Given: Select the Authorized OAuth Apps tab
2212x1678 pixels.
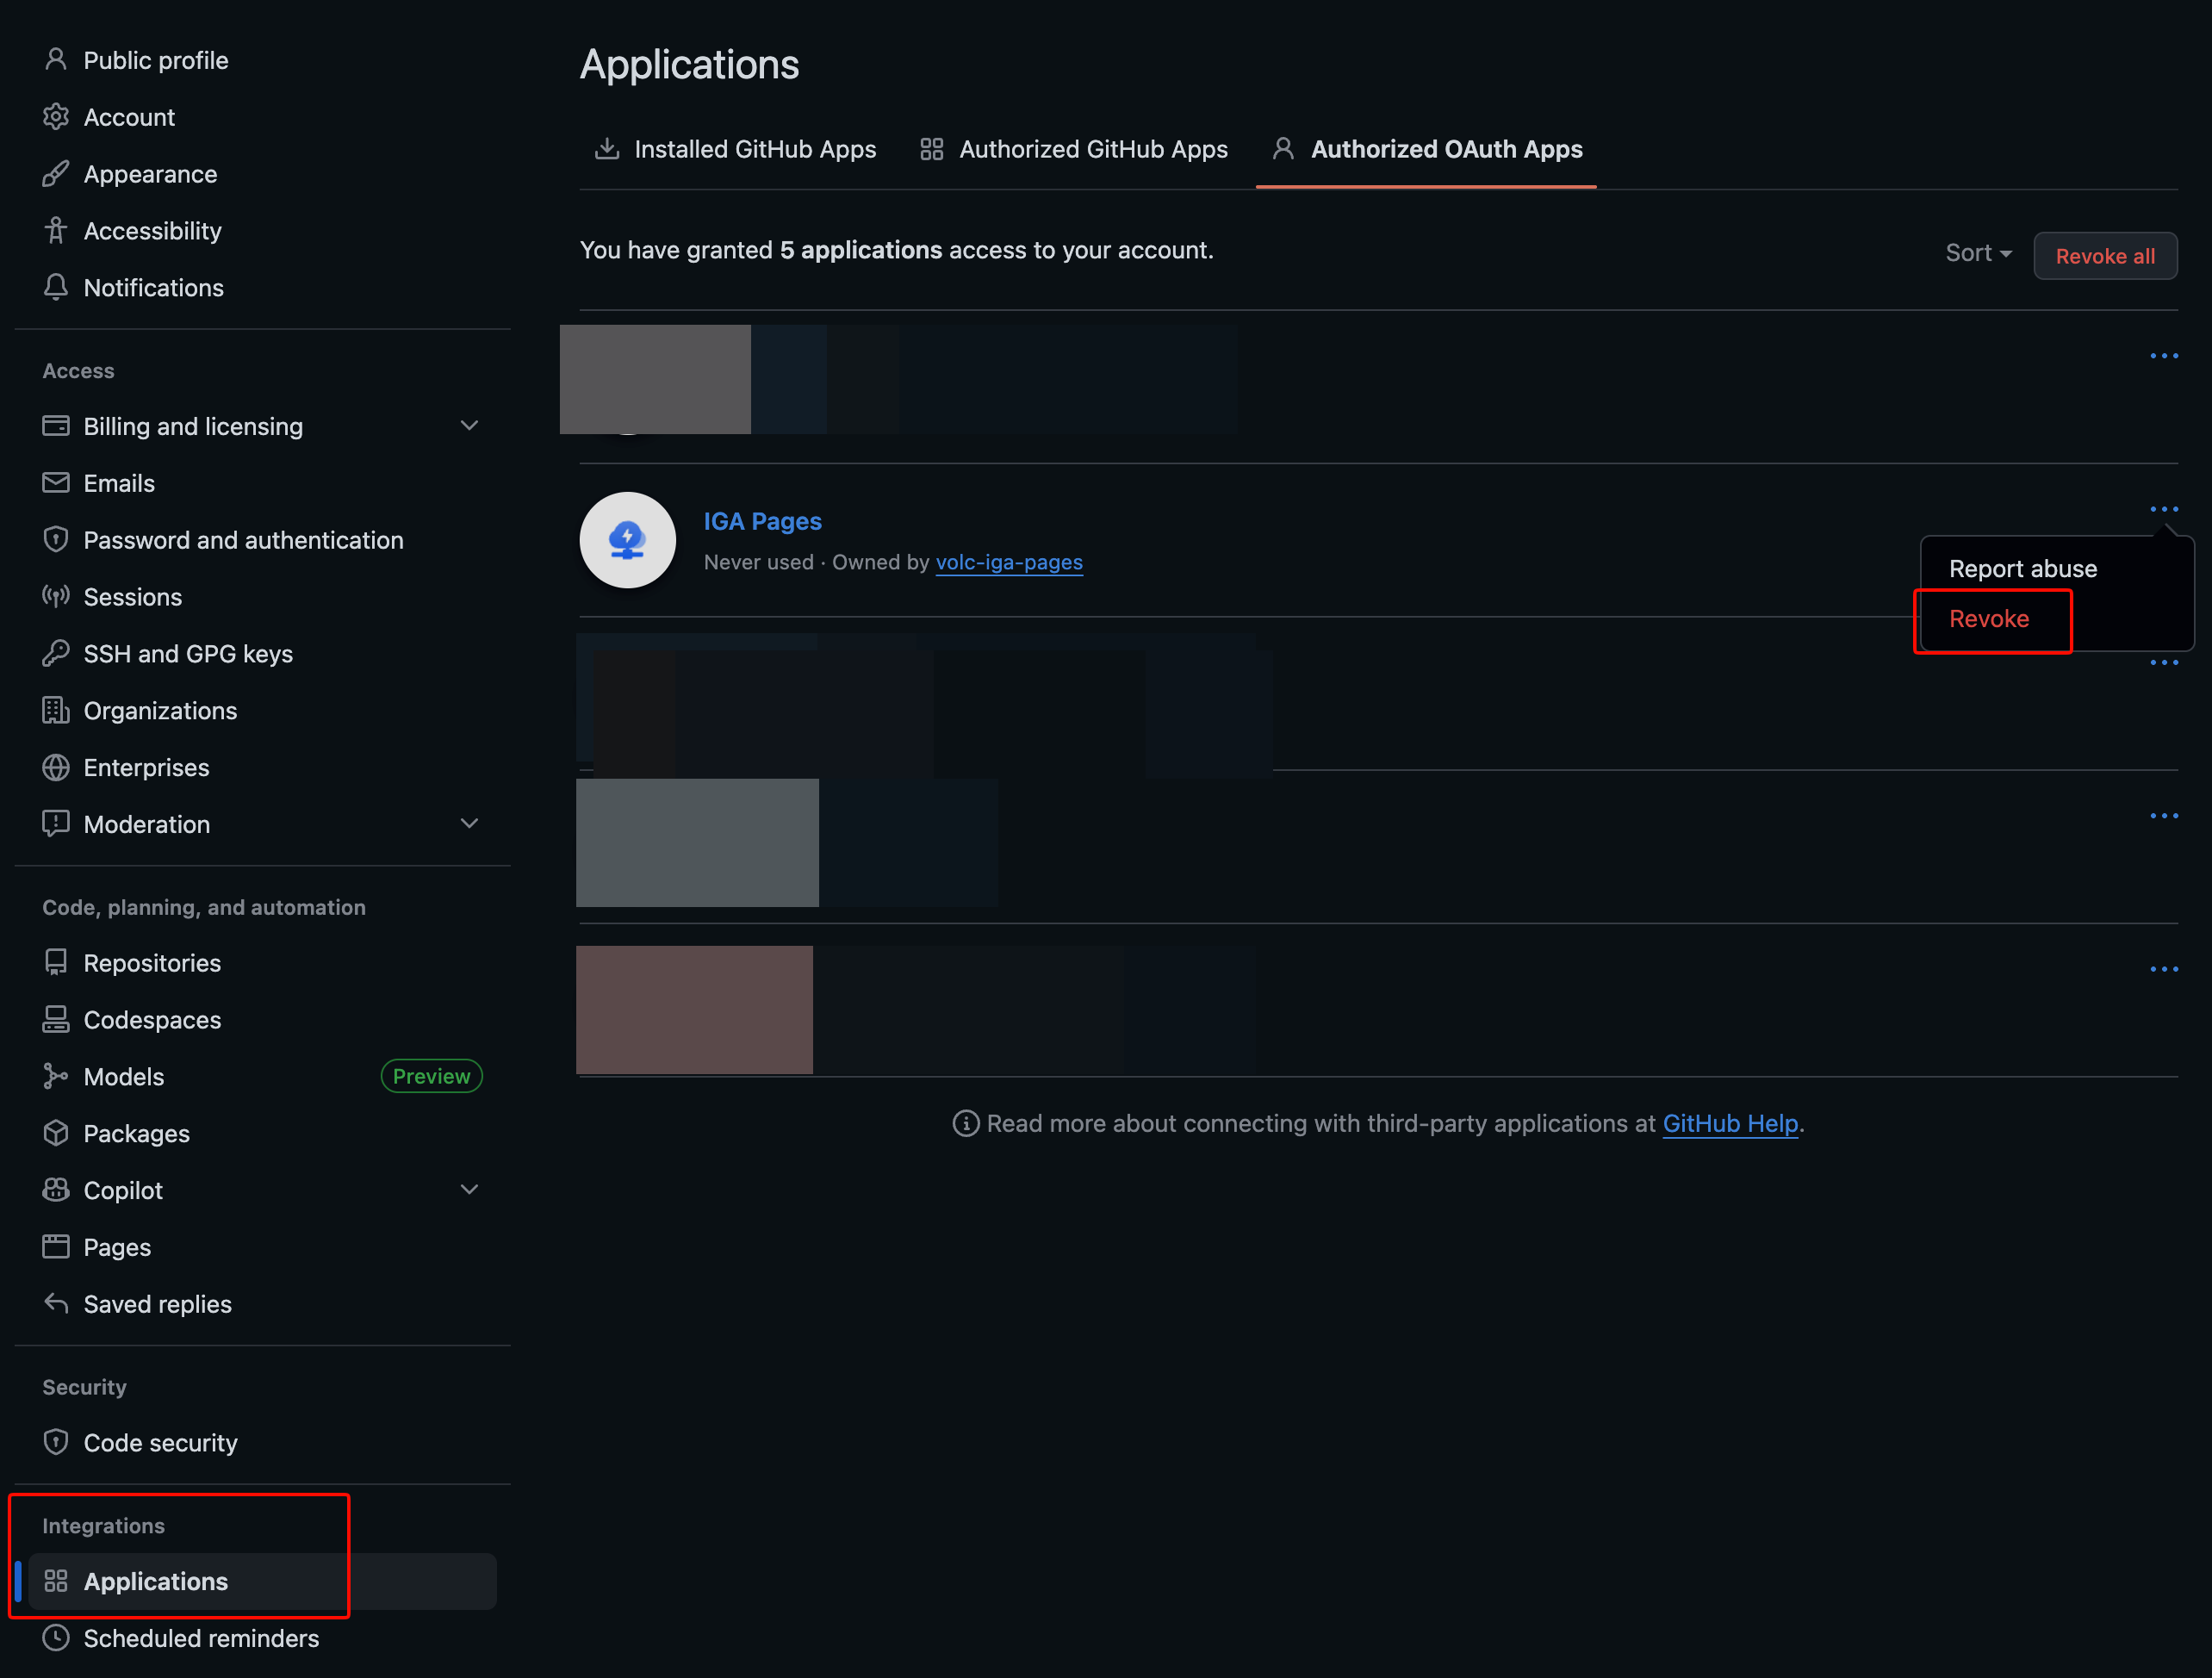Looking at the screenshot, I should click(1427, 149).
